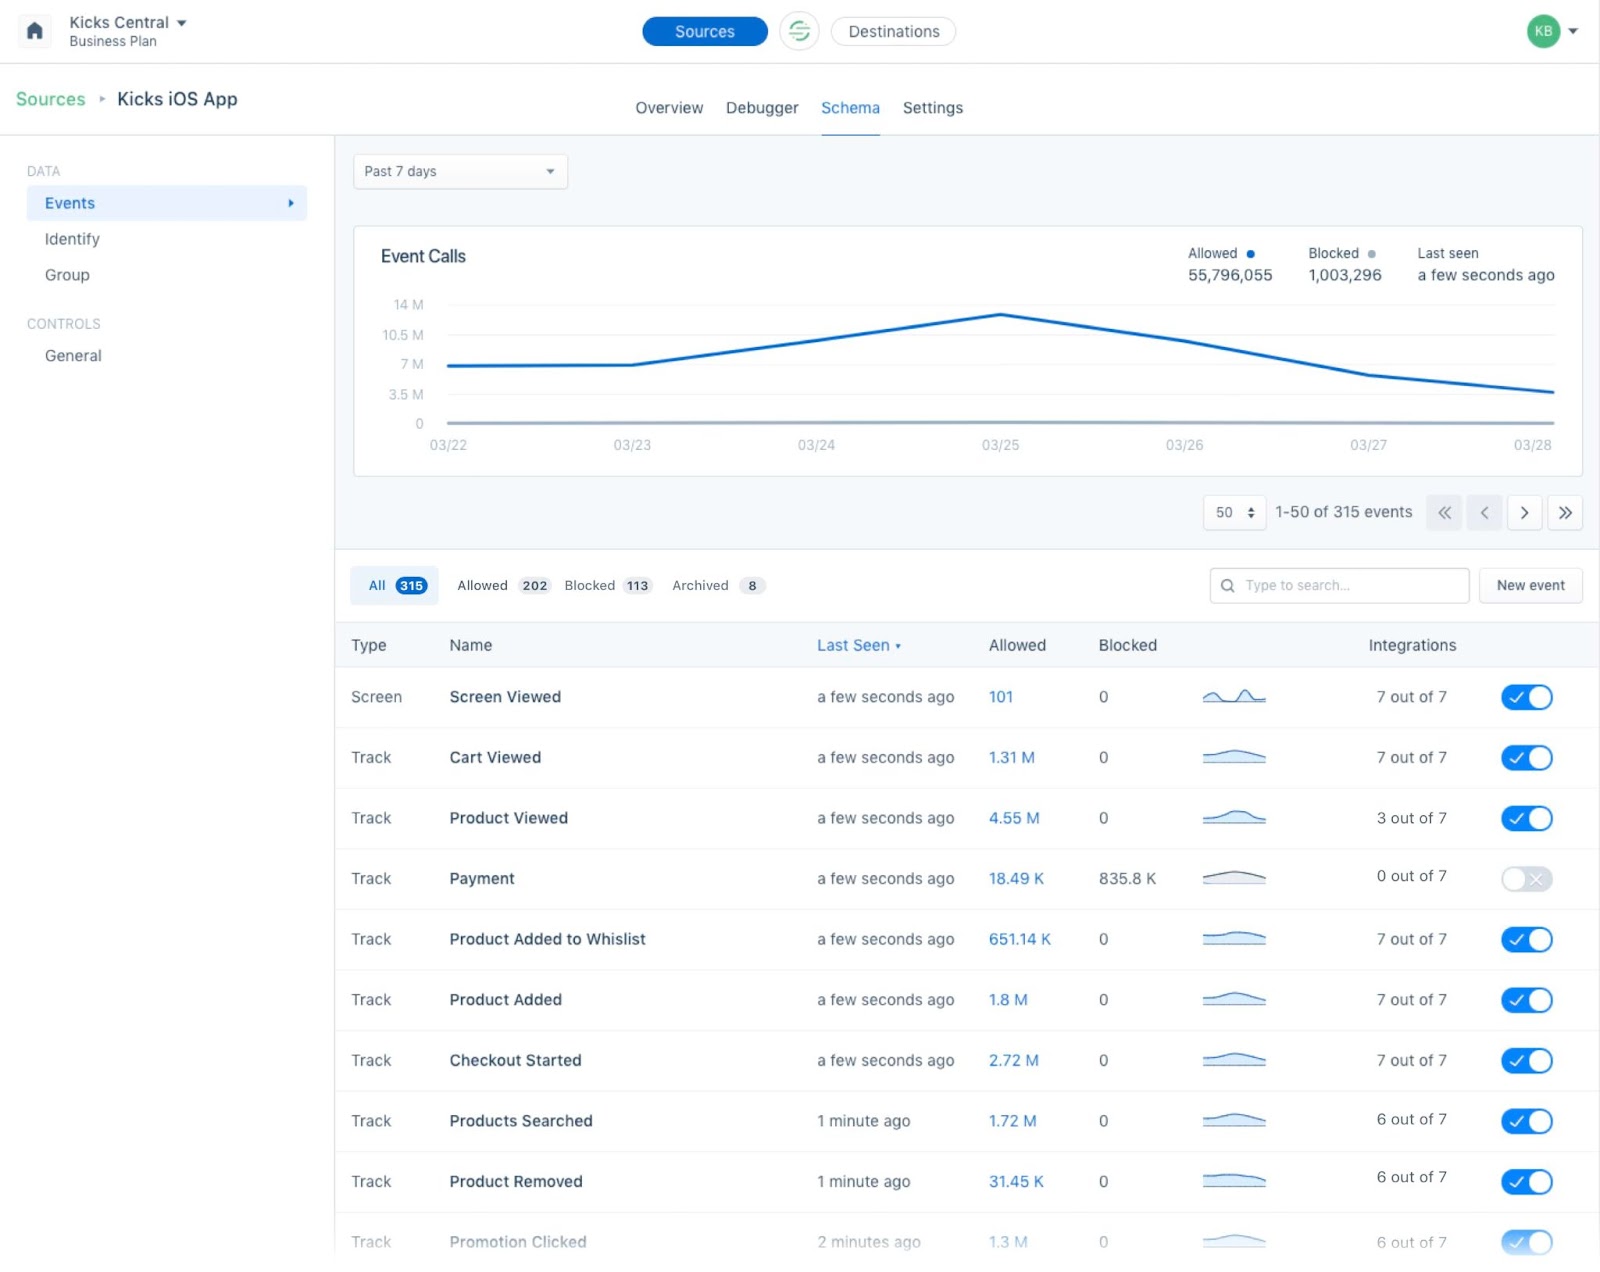The height and width of the screenshot is (1272, 1600).
Task: Click the home icon in the top left
Action: point(34,31)
